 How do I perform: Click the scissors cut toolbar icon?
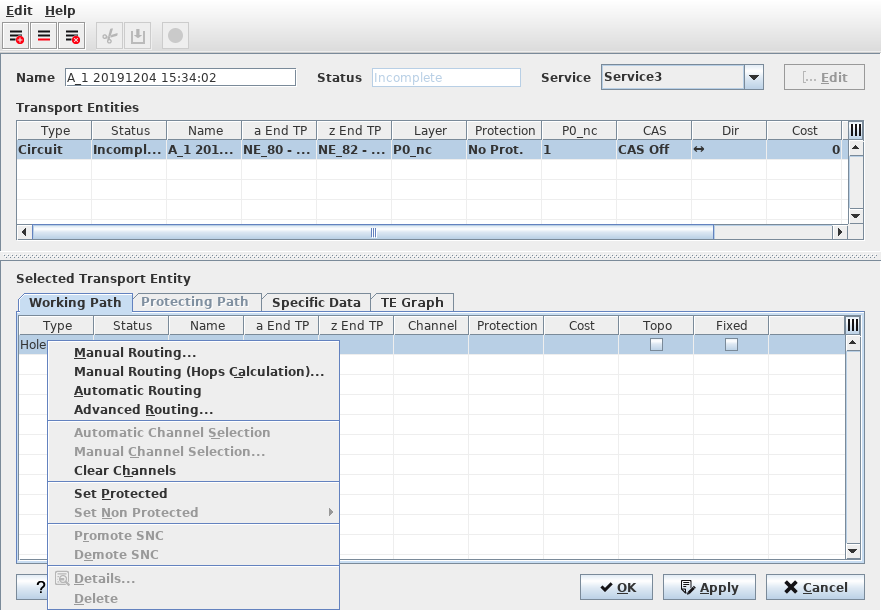pyautogui.click(x=110, y=36)
